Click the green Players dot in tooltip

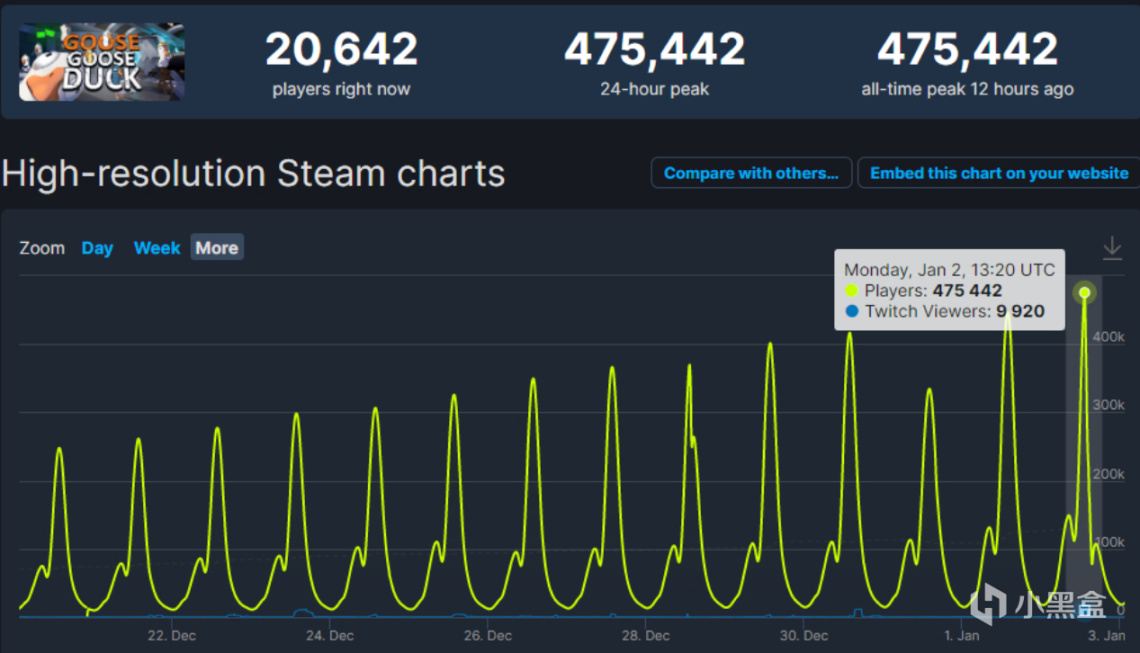point(852,291)
